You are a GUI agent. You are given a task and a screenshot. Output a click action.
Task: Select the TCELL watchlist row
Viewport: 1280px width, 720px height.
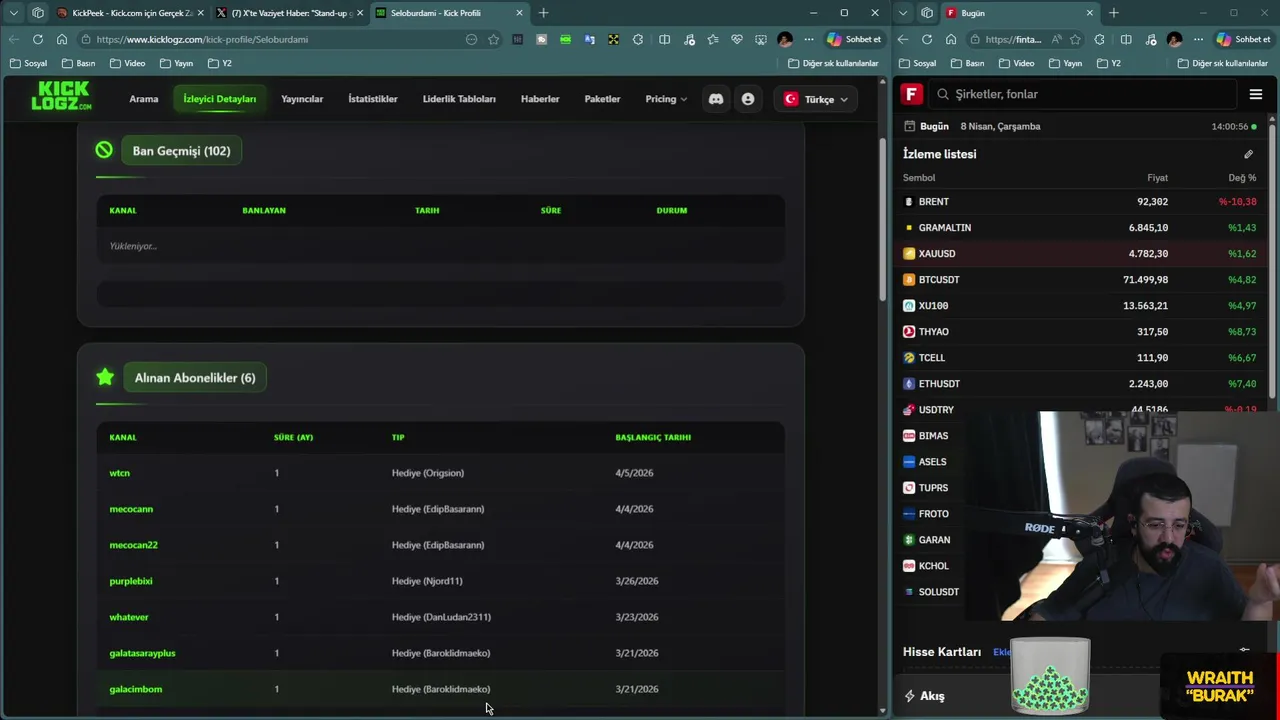[1080, 357]
